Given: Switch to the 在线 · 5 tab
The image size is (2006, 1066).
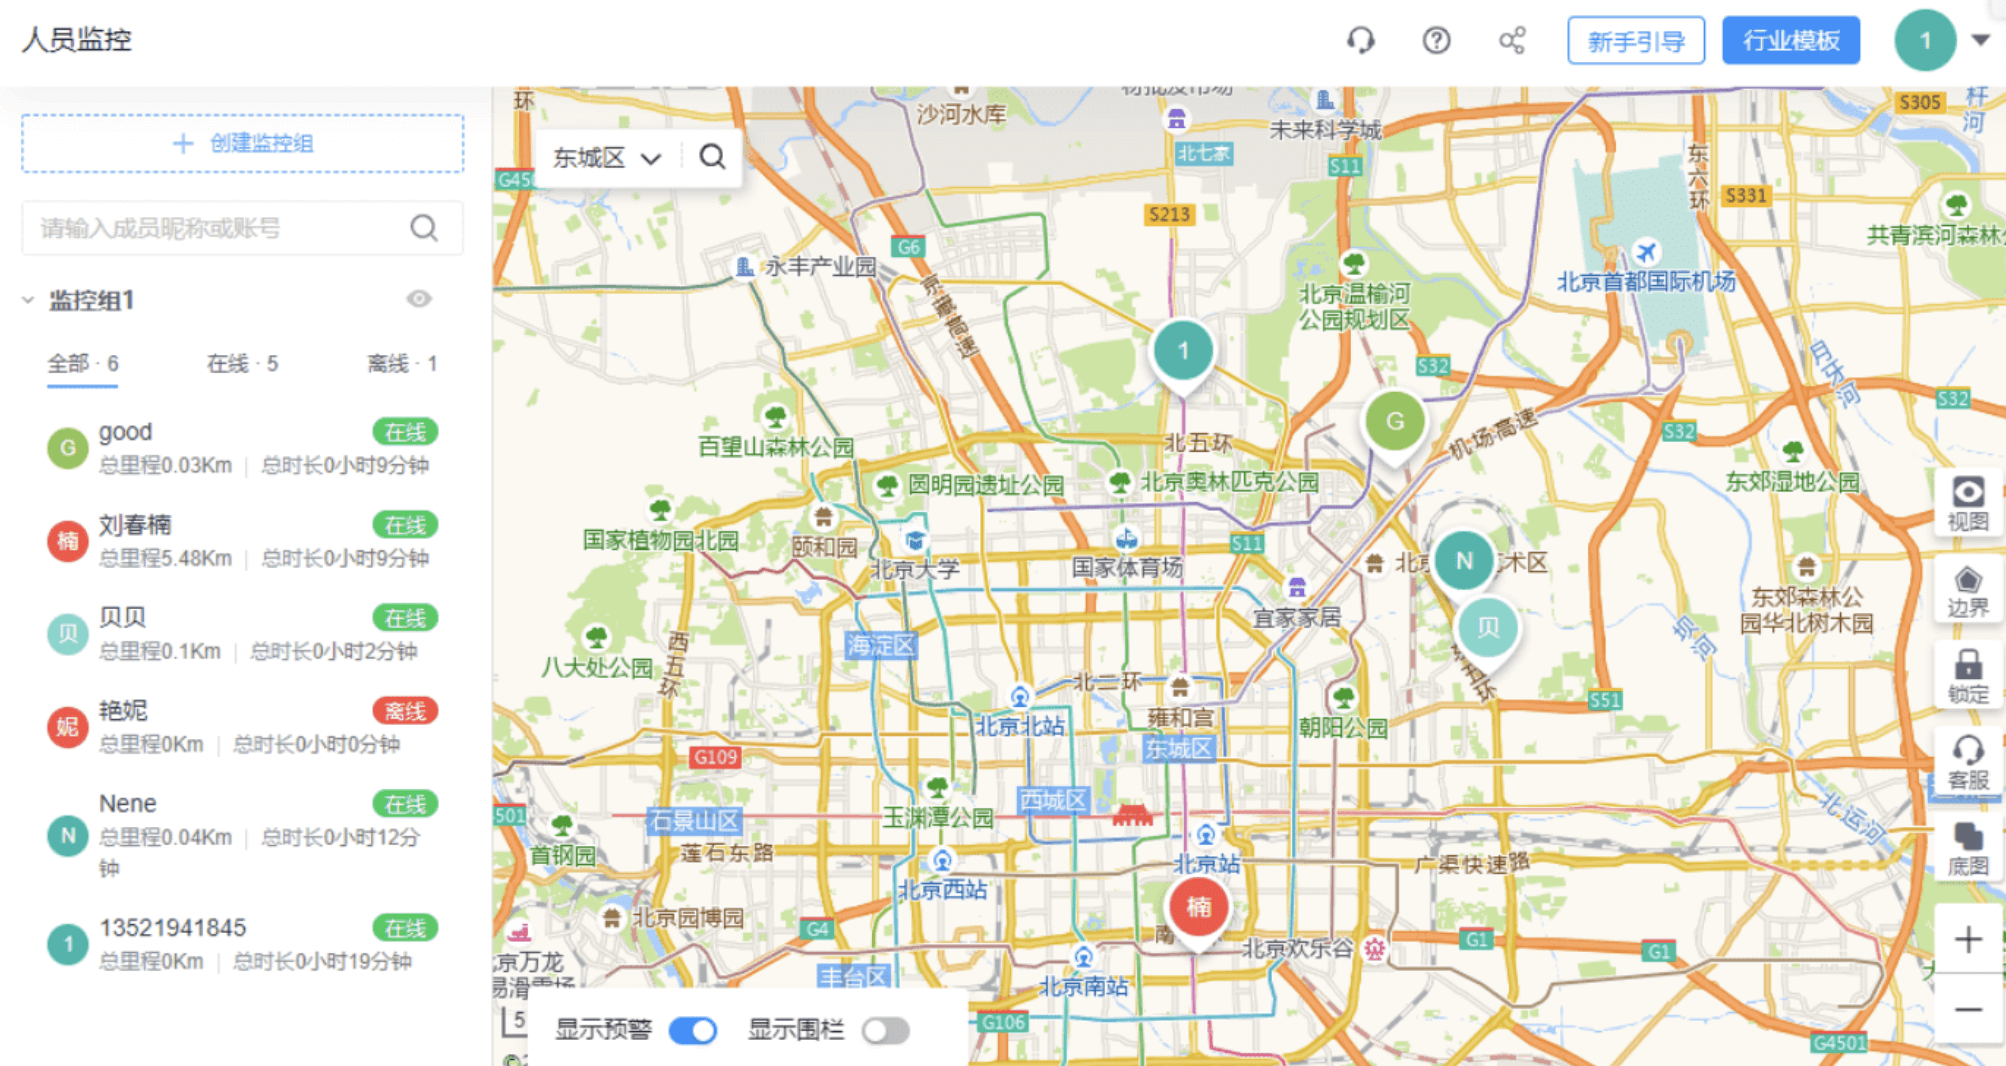Looking at the screenshot, I should coord(242,364).
